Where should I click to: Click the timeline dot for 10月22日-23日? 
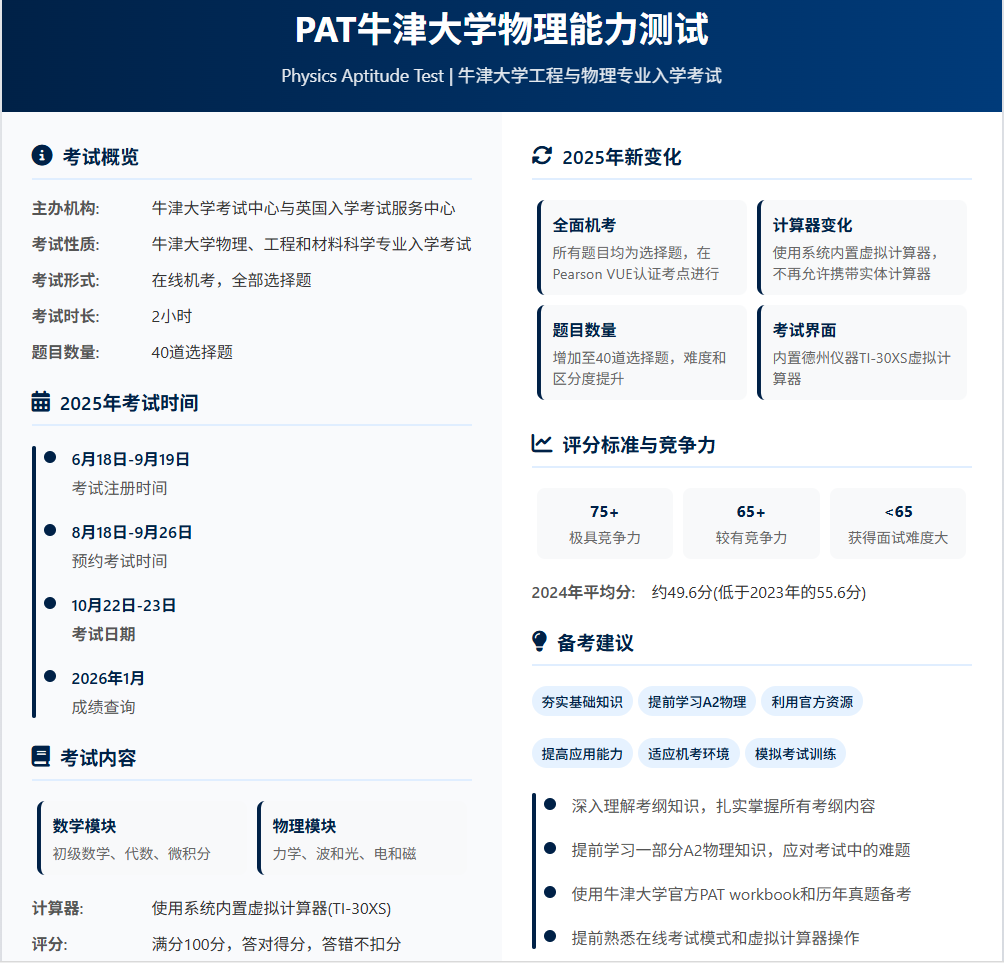click(50, 603)
